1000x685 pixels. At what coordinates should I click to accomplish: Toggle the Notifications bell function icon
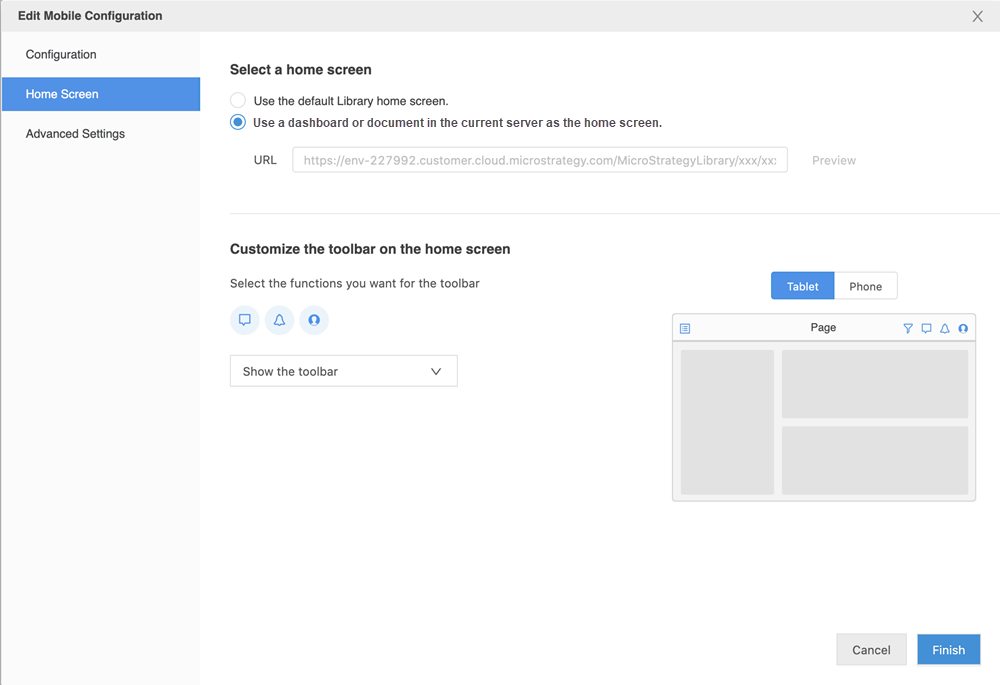pyautogui.click(x=280, y=320)
